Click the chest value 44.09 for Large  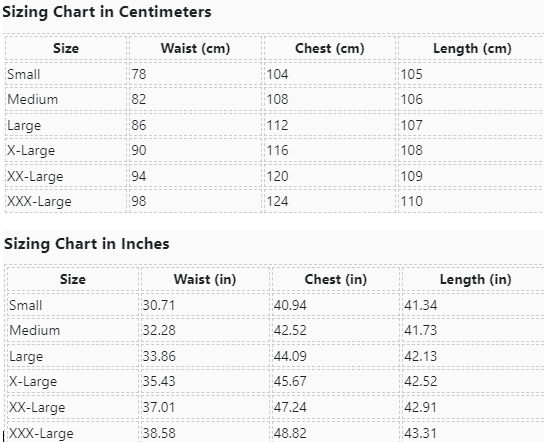point(290,356)
